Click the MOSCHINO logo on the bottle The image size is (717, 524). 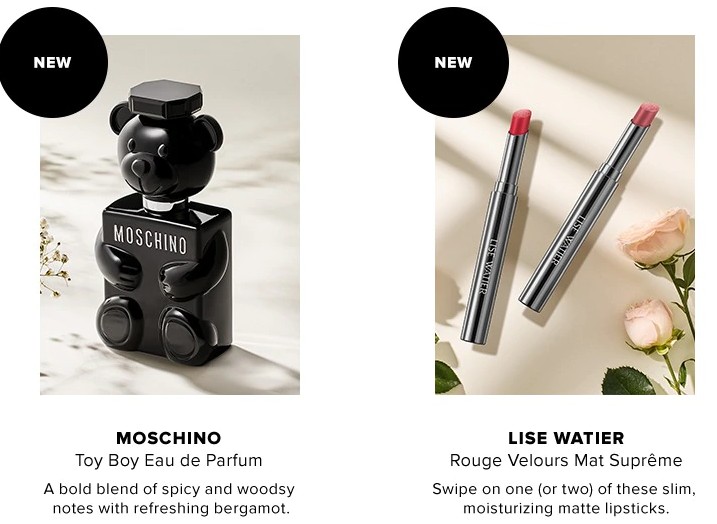click(x=150, y=239)
